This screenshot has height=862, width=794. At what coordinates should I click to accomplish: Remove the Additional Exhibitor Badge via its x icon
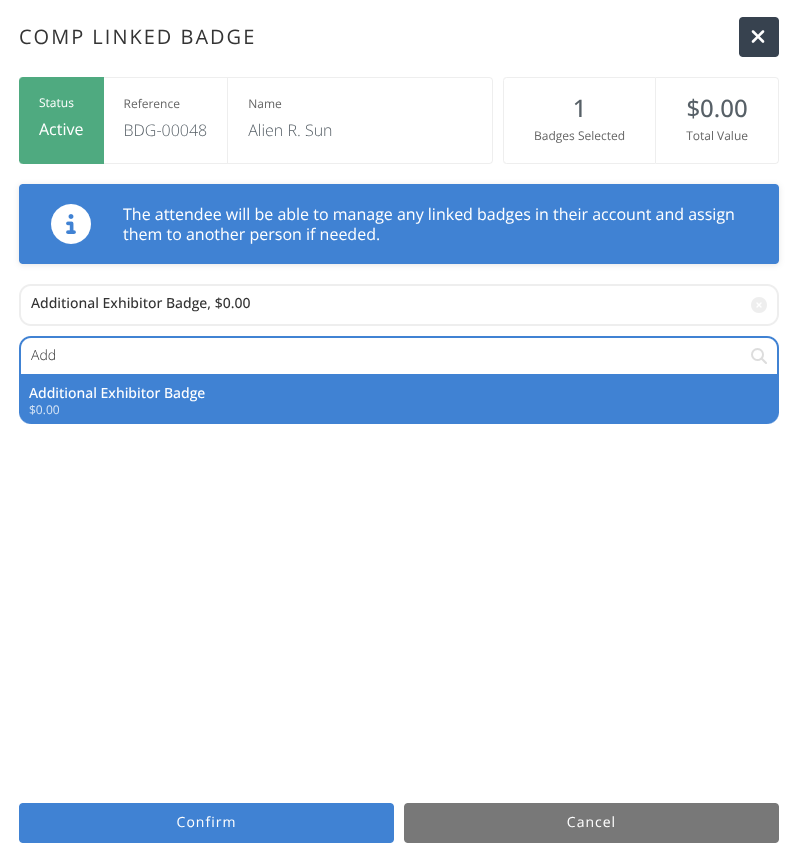click(758, 305)
